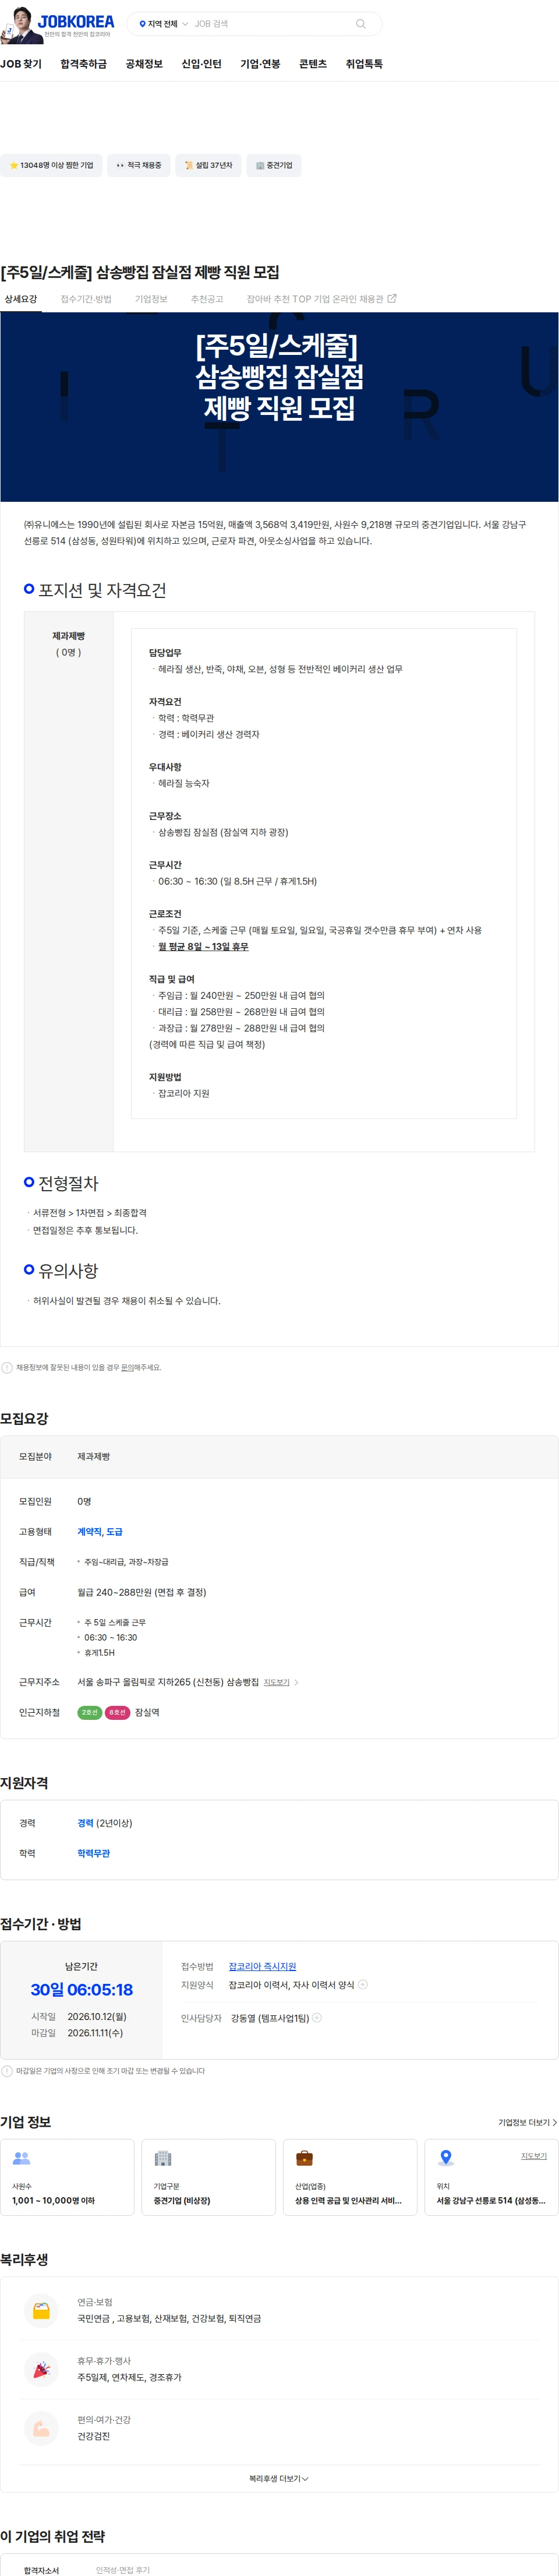The height and width of the screenshot is (2576, 559).
Task: Click the subway line 8호선 badge
Action: 118,1712
